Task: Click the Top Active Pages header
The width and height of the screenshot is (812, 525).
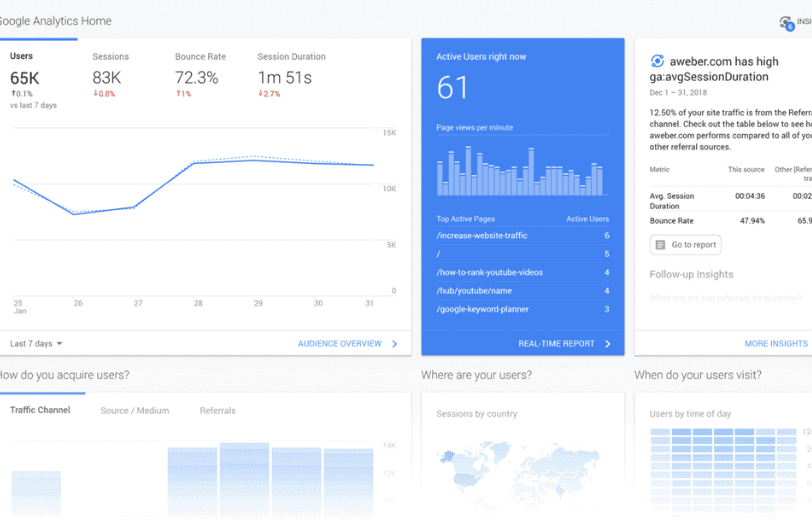Action: [x=466, y=219]
